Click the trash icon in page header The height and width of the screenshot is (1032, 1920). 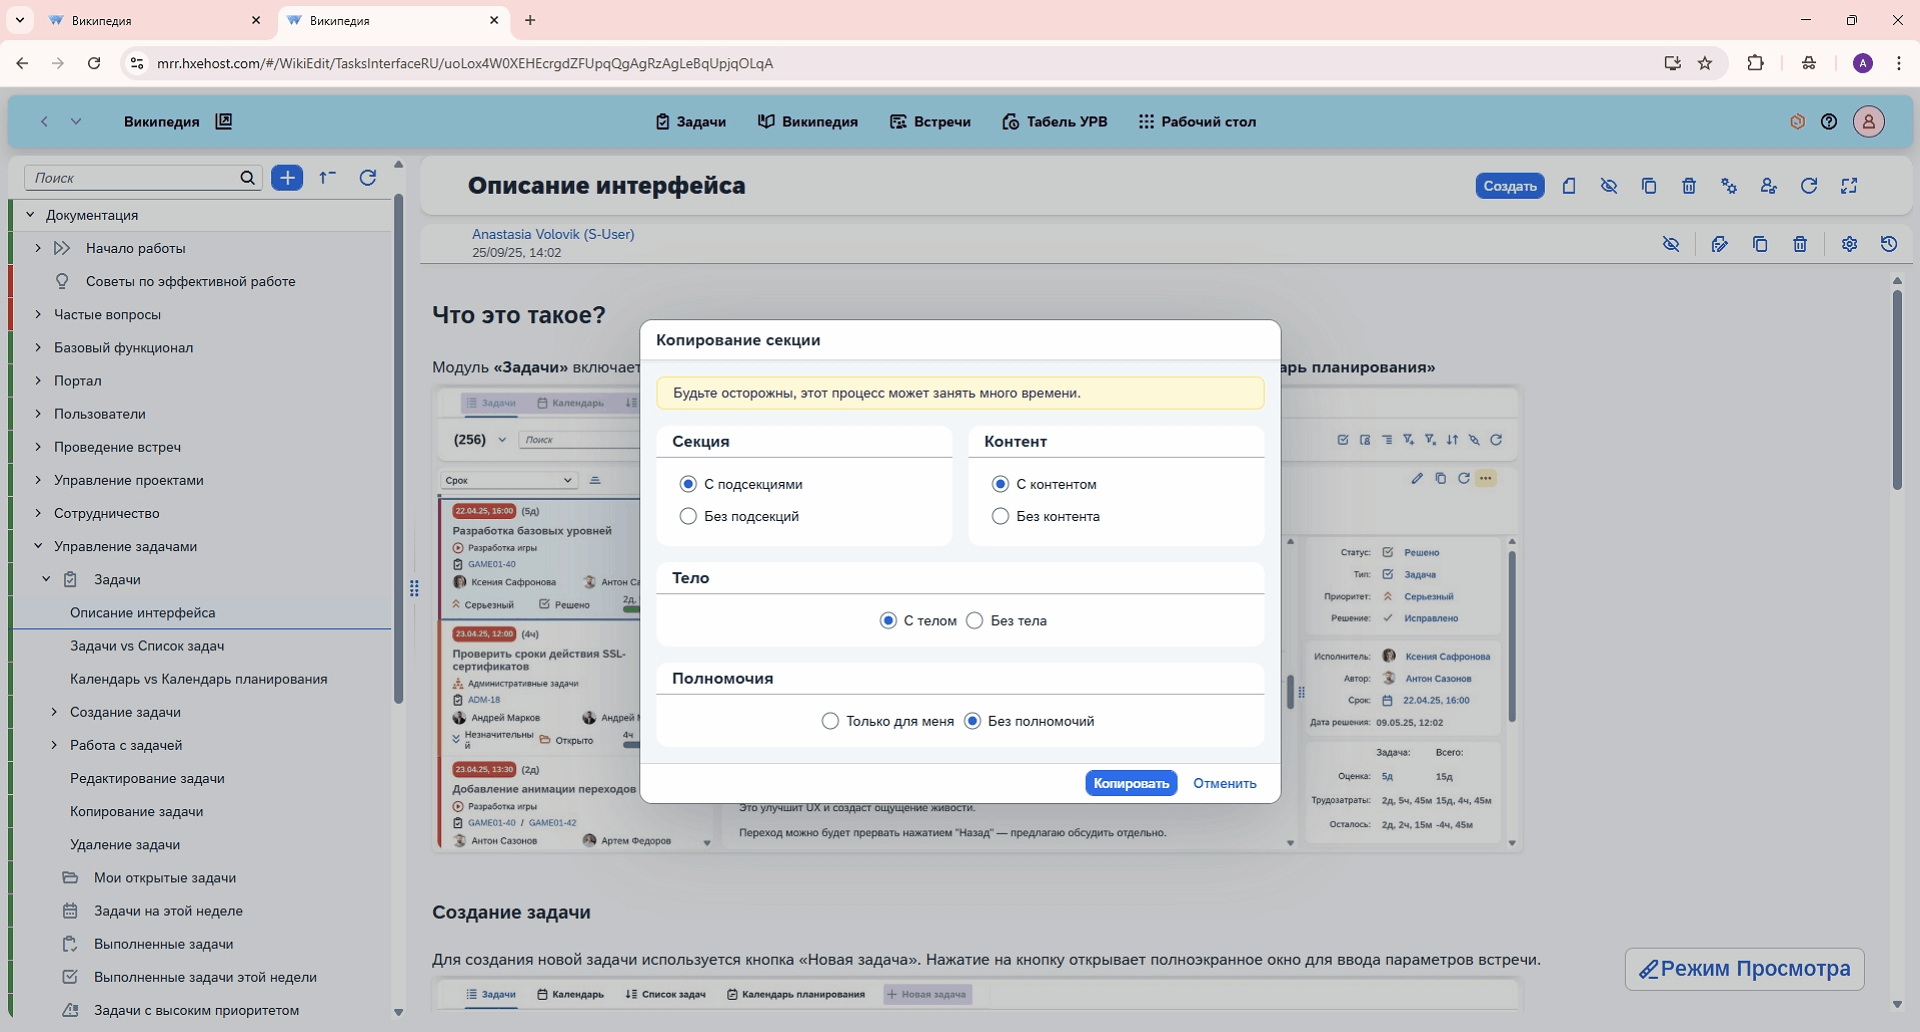coord(1689,186)
